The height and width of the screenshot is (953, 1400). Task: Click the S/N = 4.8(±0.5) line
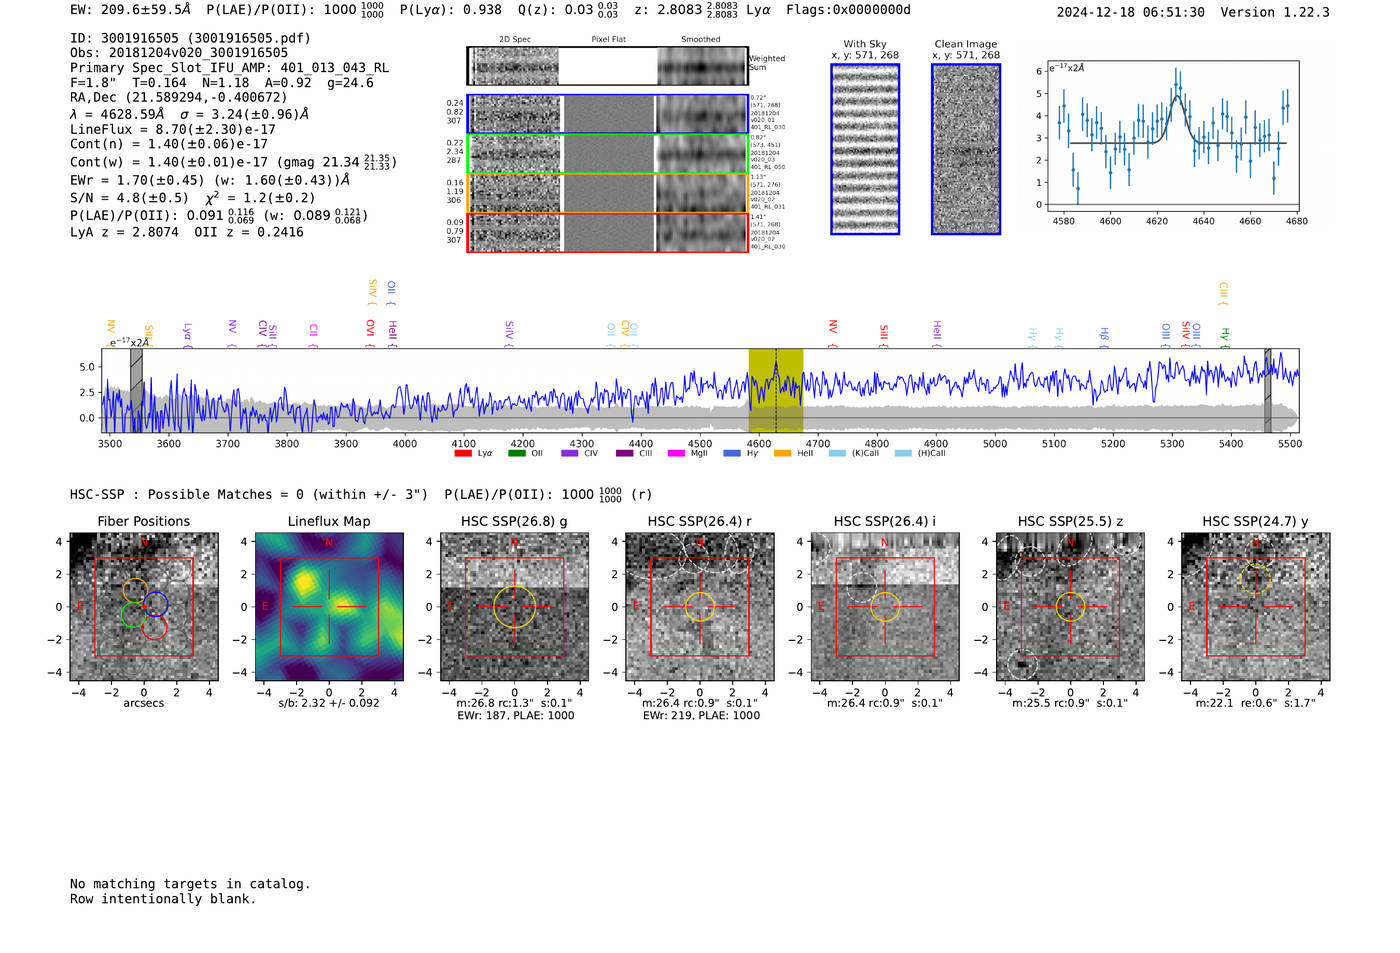pos(192,197)
